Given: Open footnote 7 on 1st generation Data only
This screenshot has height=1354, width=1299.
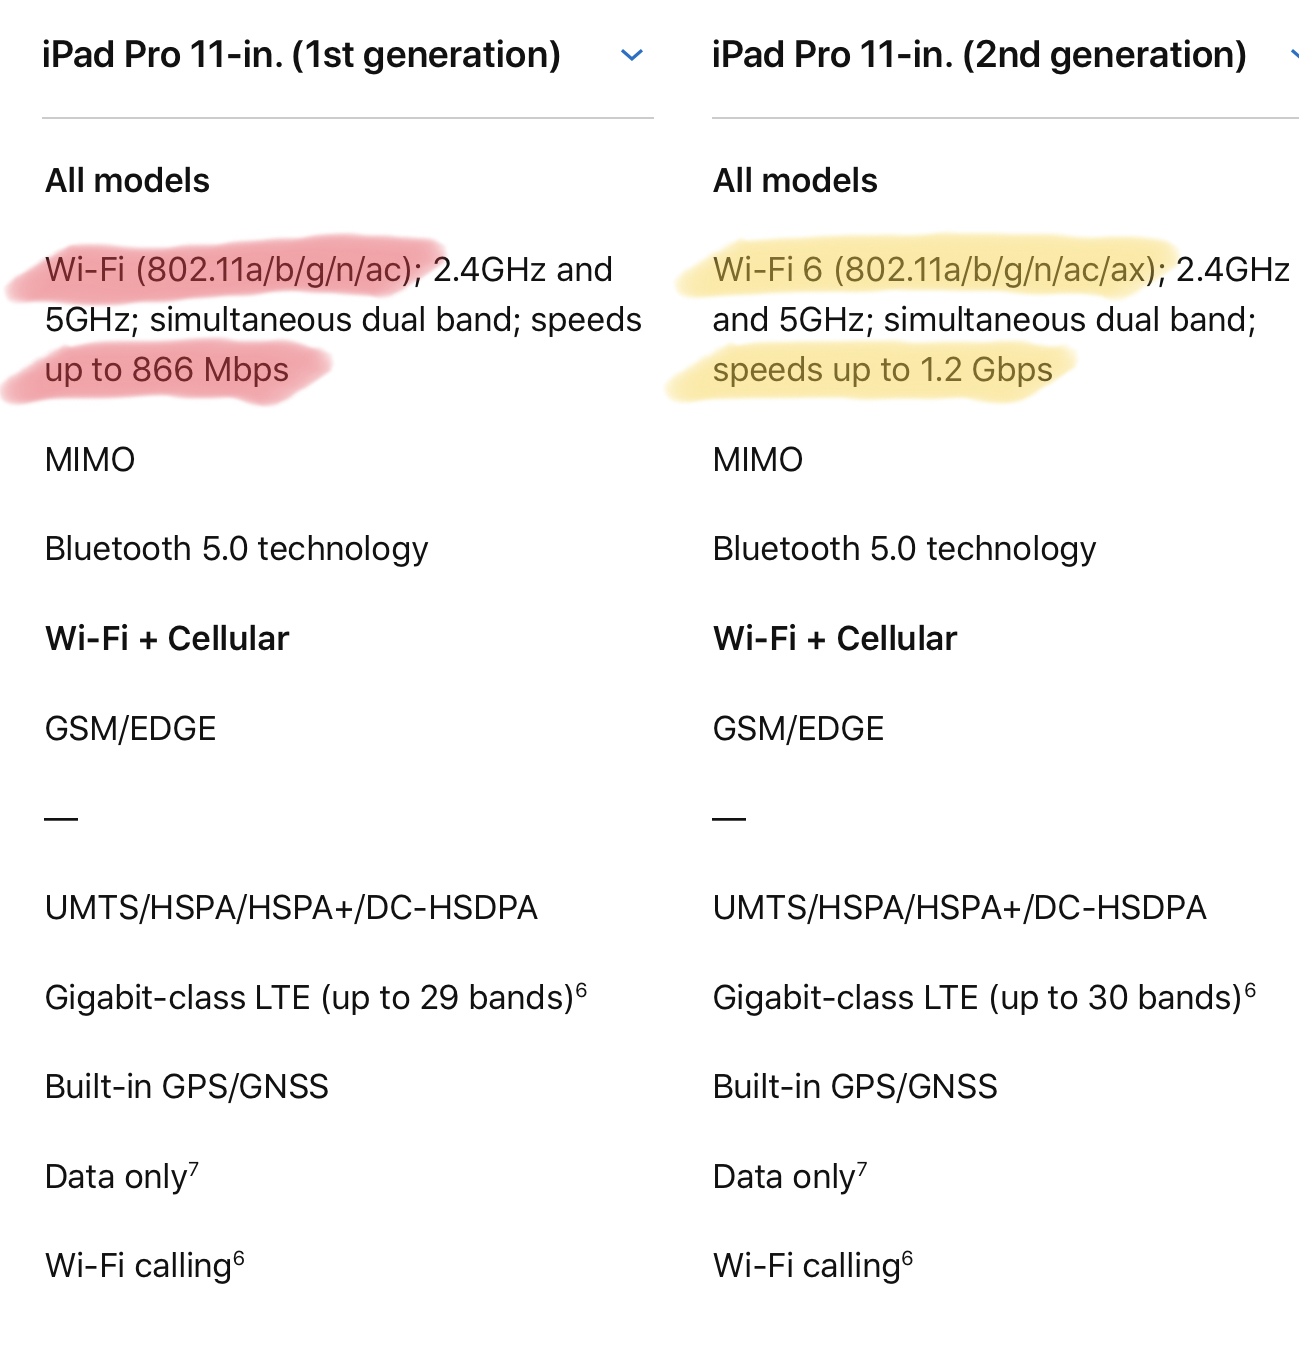Looking at the screenshot, I should [x=194, y=1168].
